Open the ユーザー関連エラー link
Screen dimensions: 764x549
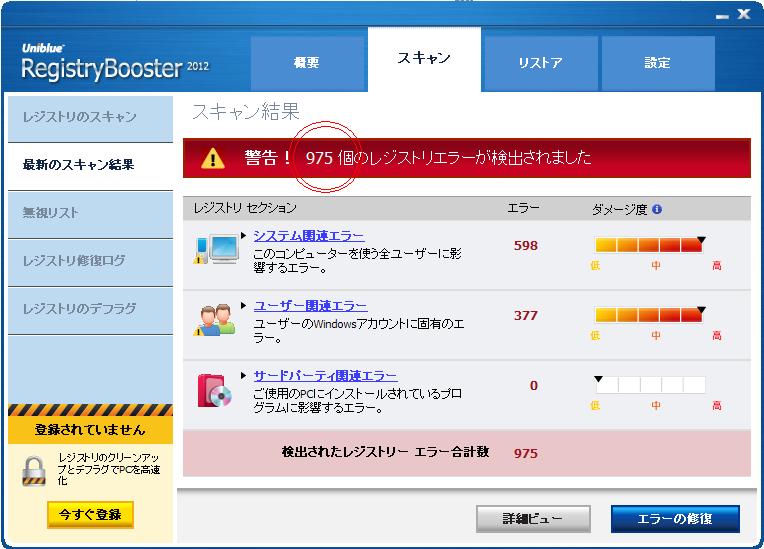(310, 306)
